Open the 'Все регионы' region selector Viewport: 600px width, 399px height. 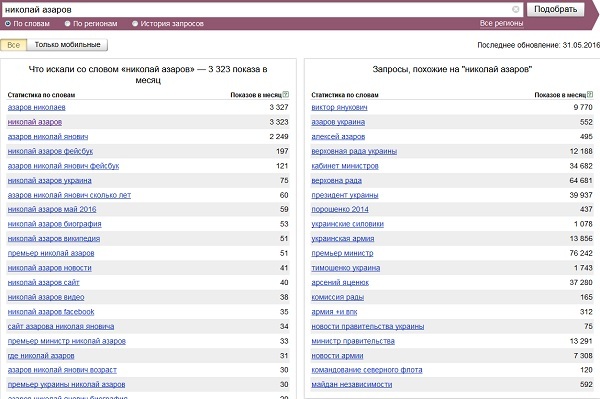(501, 23)
